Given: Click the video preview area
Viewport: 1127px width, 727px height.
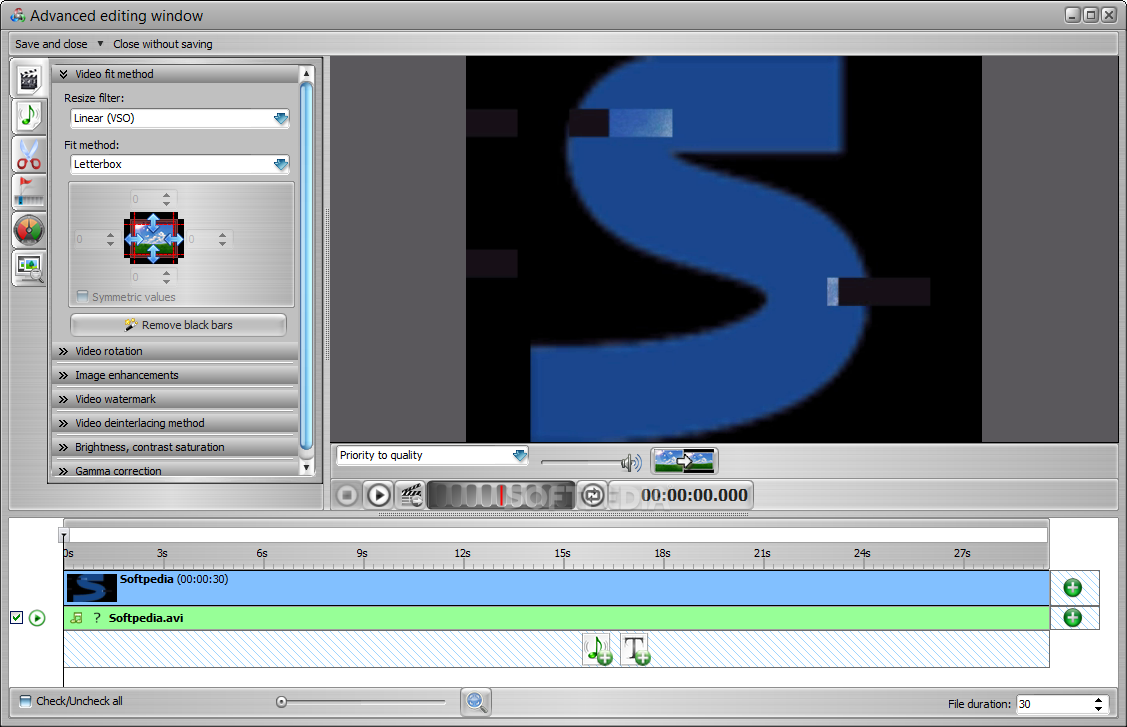Looking at the screenshot, I should (724, 249).
